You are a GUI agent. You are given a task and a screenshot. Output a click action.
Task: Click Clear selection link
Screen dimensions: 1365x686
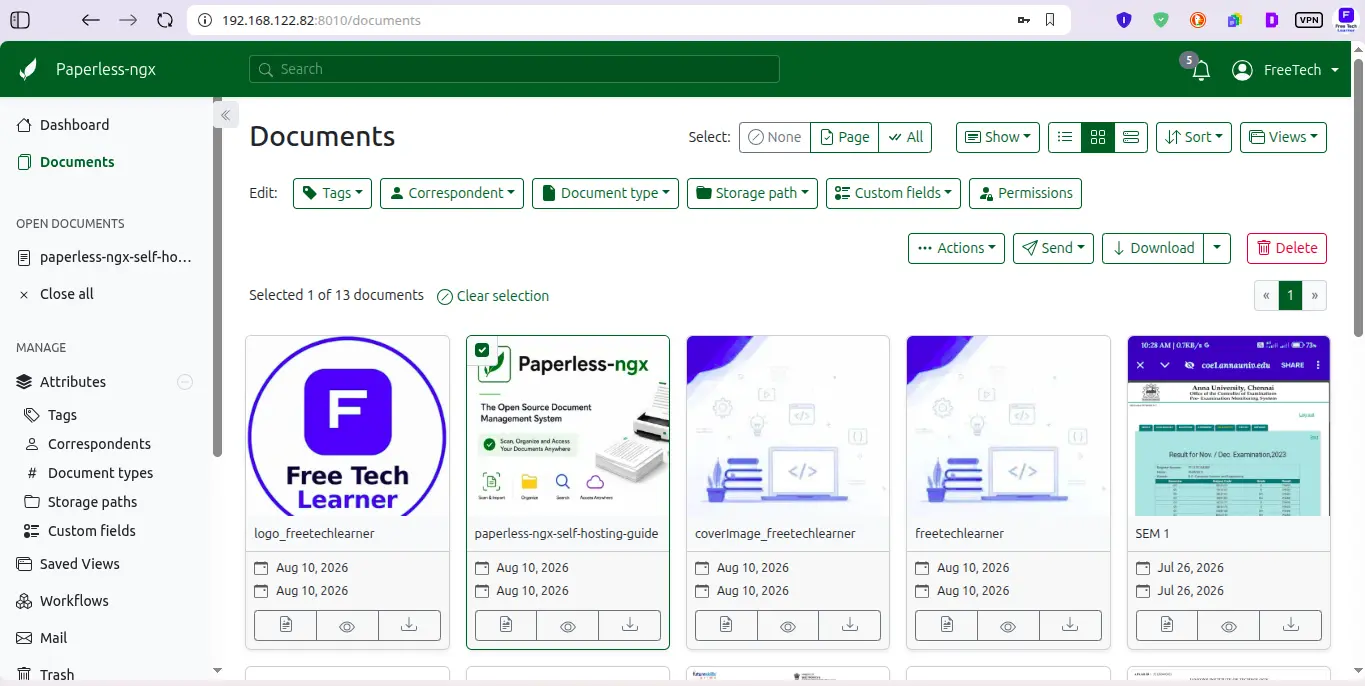(494, 296)
